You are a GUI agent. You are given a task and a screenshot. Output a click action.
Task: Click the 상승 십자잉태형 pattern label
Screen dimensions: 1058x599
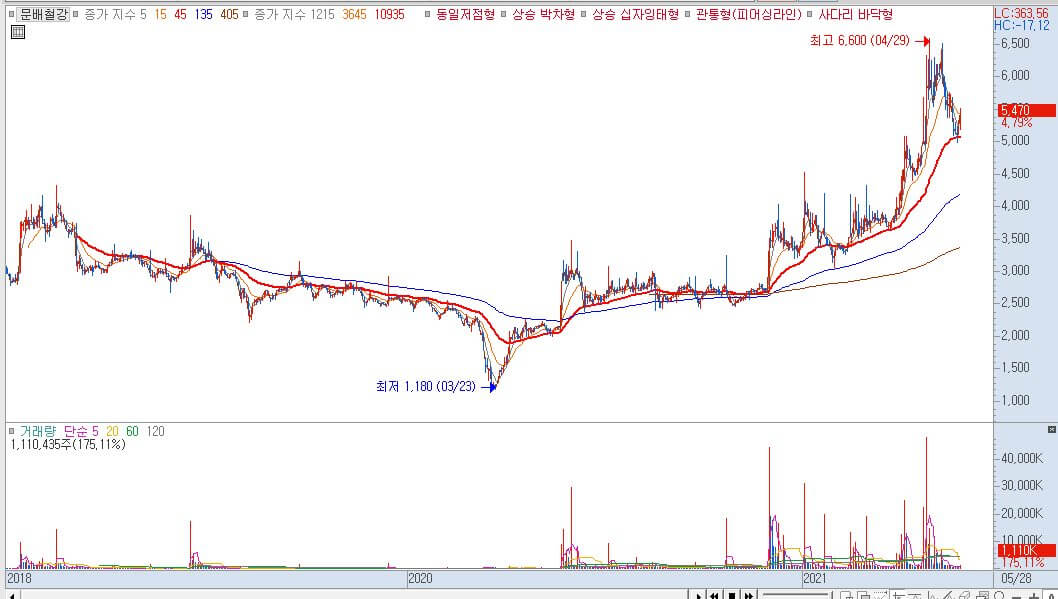click(x=635, y=14)
